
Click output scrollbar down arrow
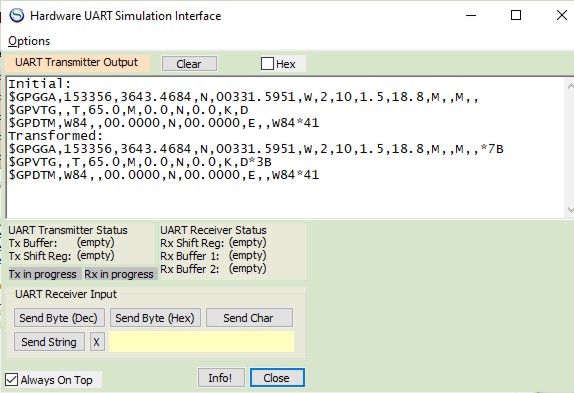pos(570,209)
